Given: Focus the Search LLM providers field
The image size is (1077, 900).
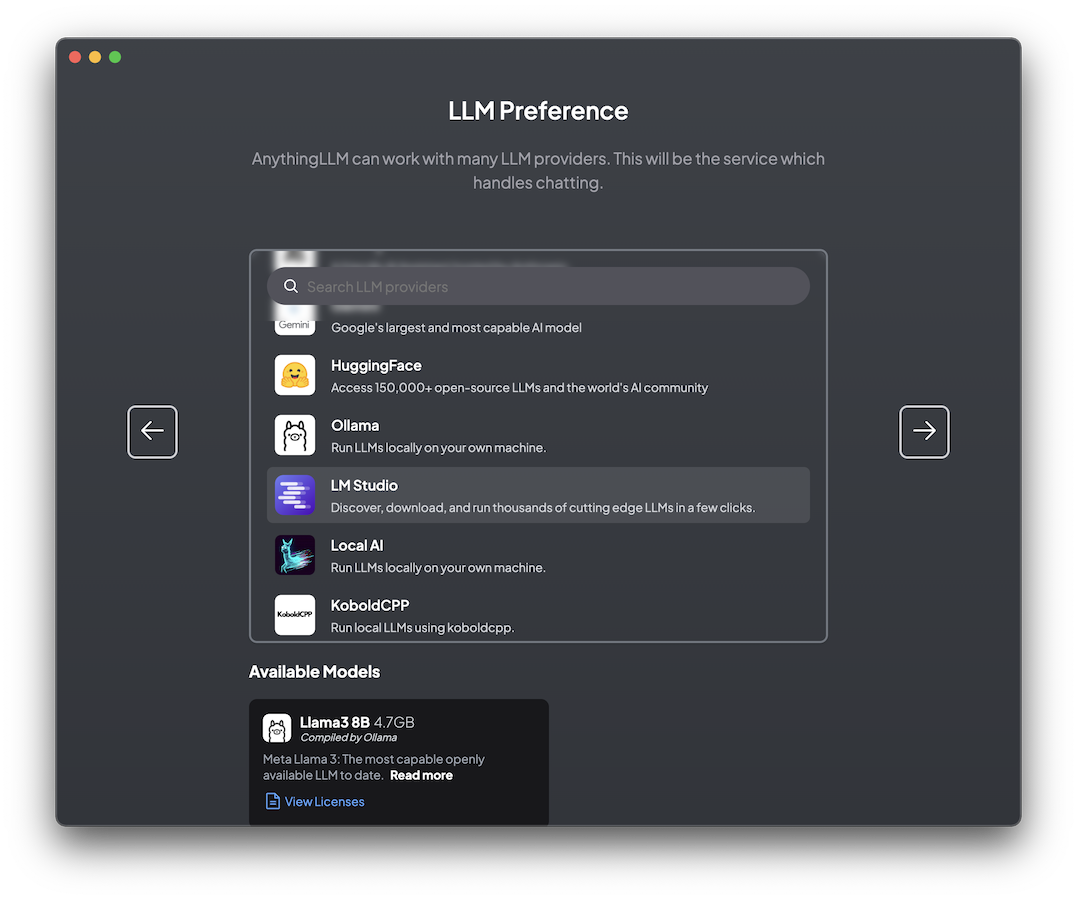Looking at the screenshot, I should 538,286.
